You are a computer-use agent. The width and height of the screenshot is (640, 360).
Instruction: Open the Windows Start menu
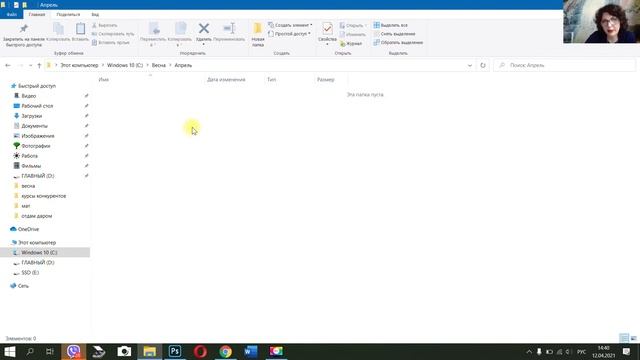(x=9, y=351)
